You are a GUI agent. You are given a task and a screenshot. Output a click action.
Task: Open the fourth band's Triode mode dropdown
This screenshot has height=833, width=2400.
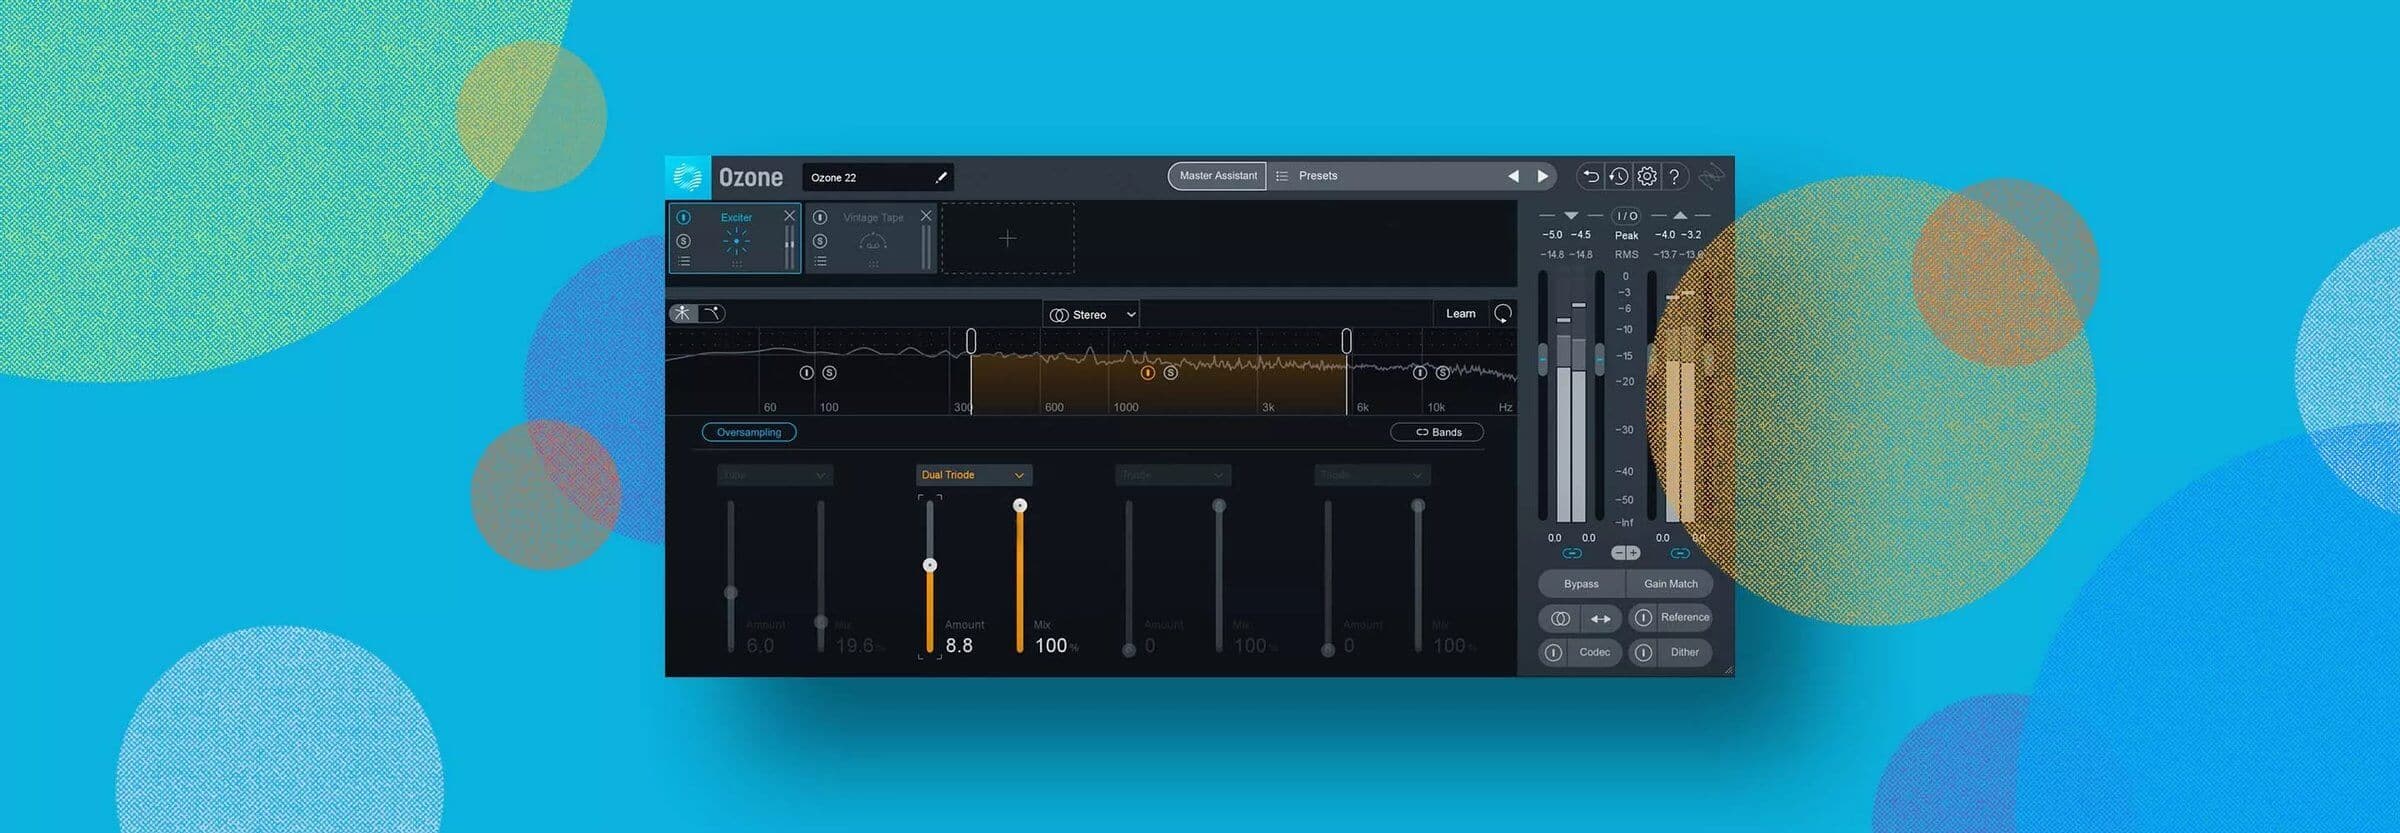(x=1372, y=475)
